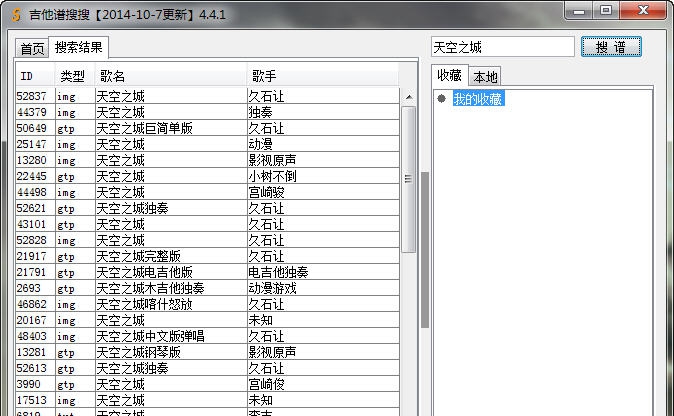Switch to the 本地 tab
The height and width of the screenshot is (416, 674).
485,77
